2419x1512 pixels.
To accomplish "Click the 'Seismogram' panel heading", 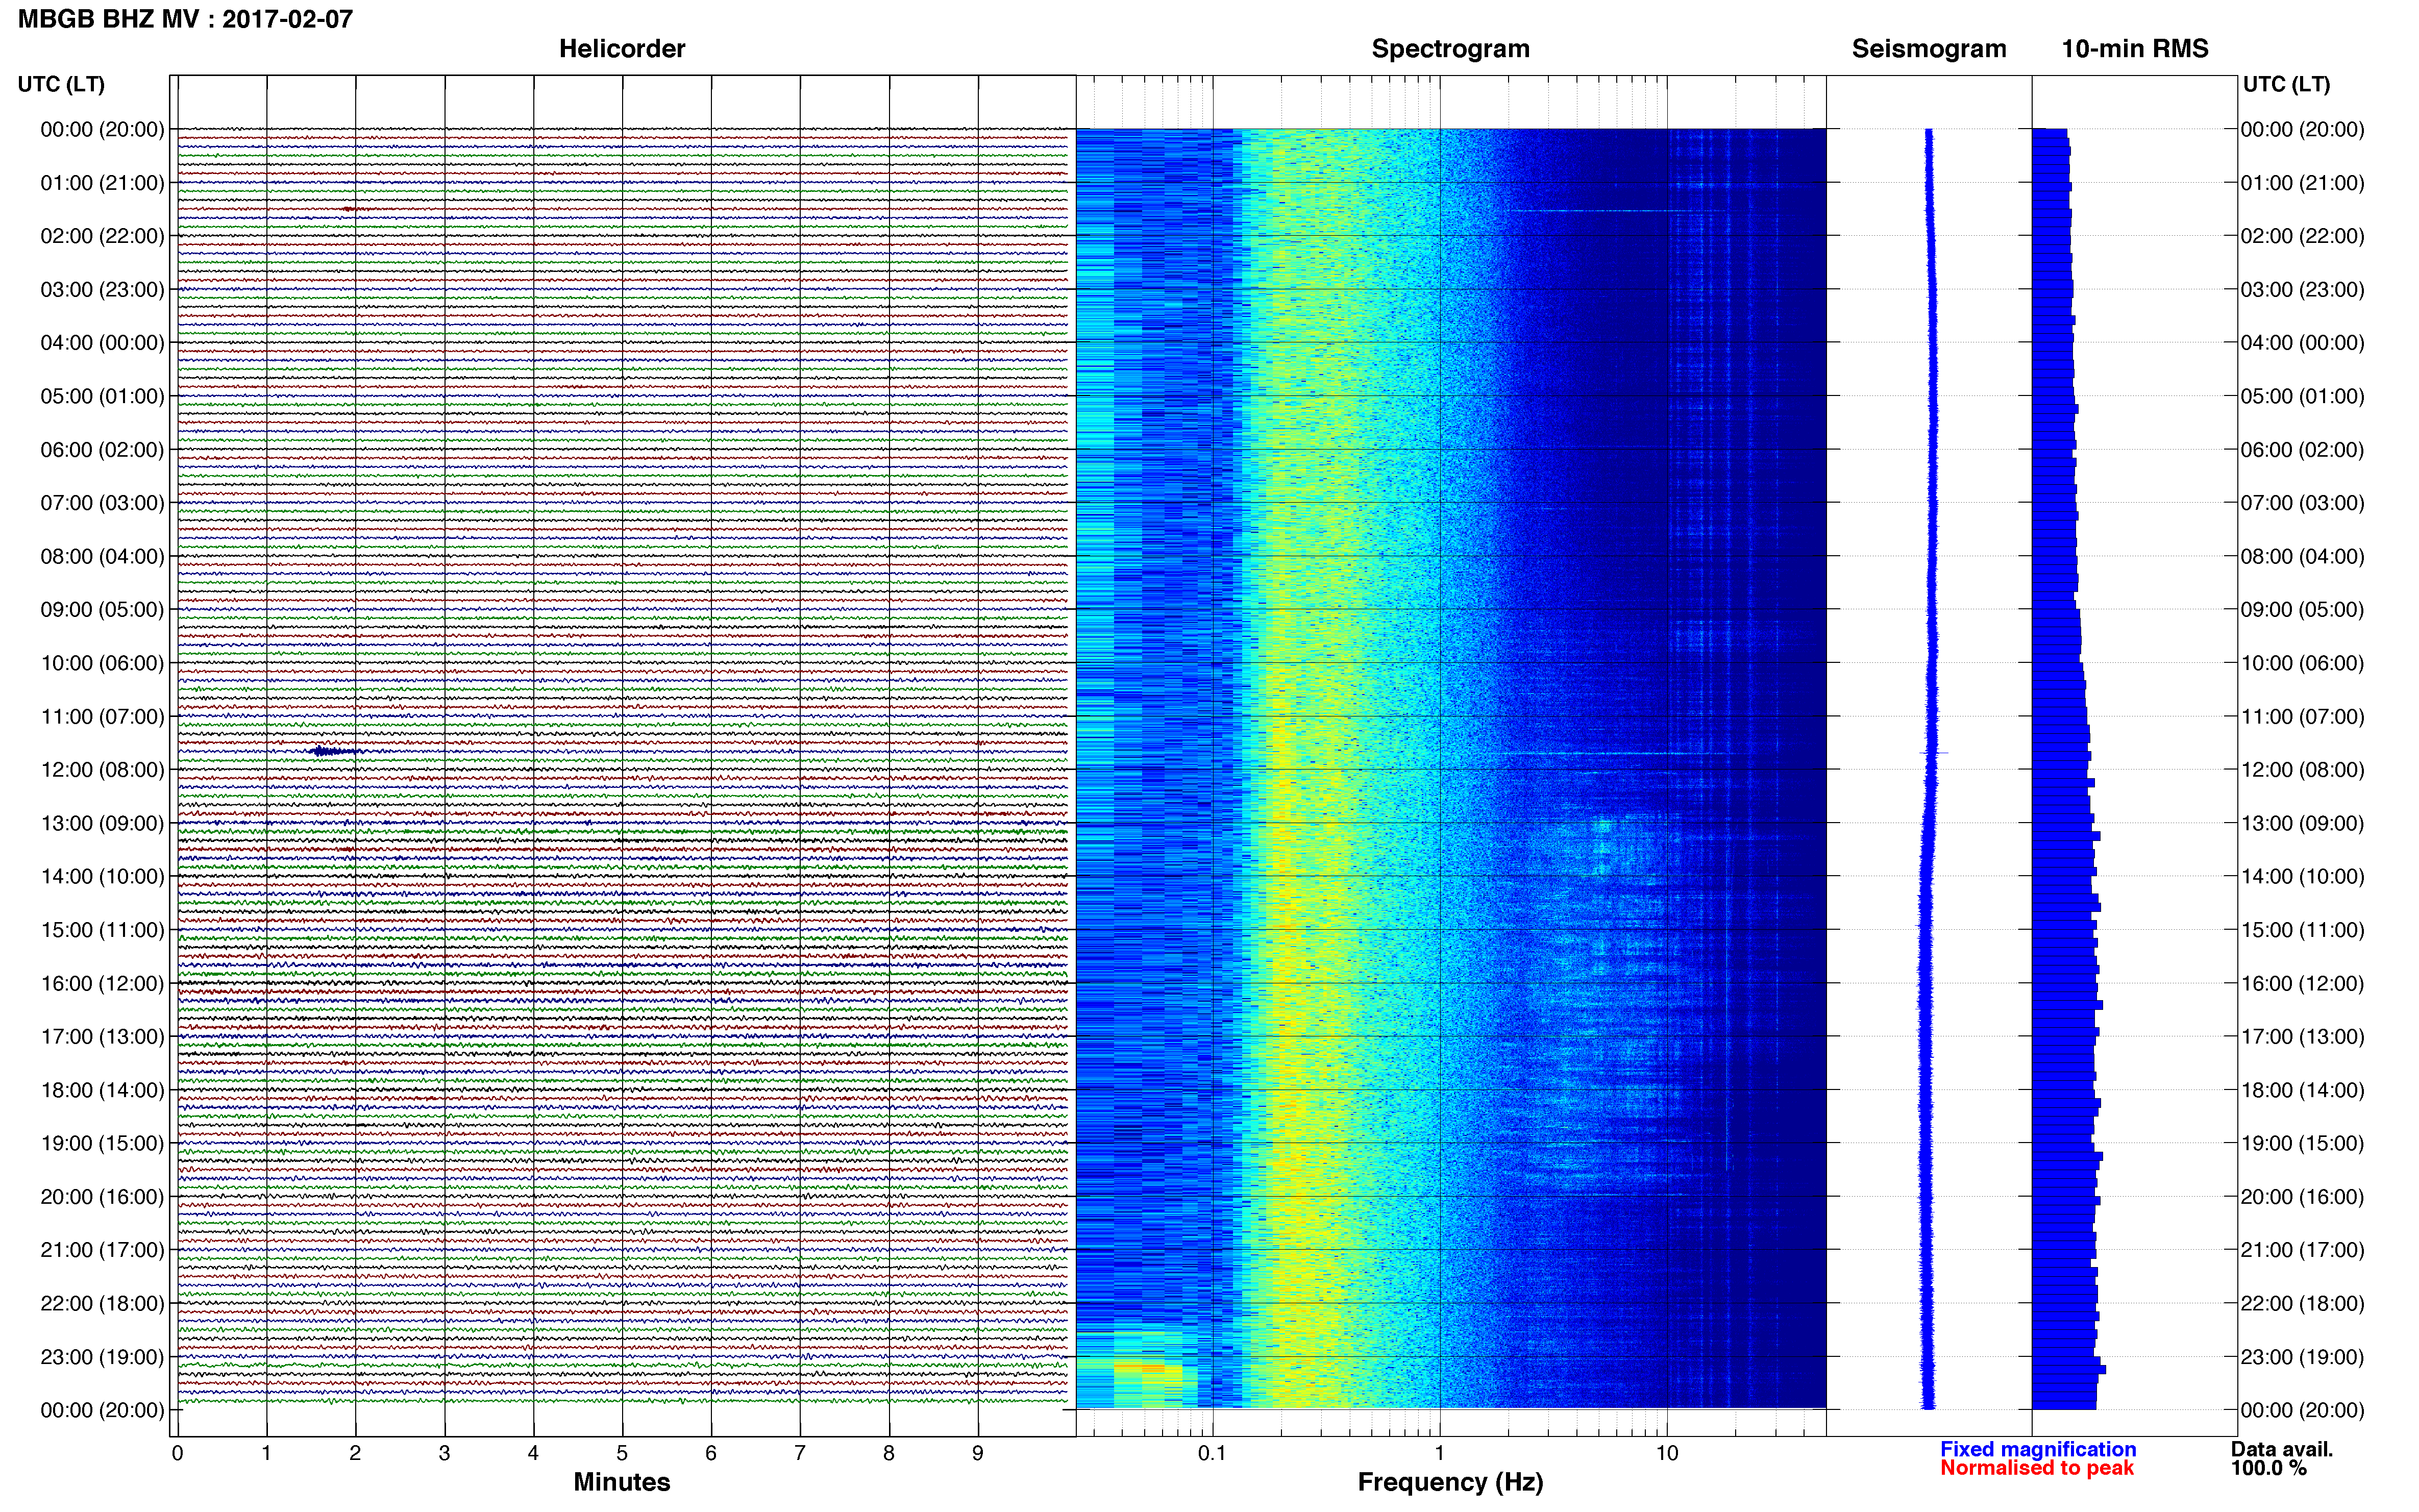I will tap(1929, 49).
